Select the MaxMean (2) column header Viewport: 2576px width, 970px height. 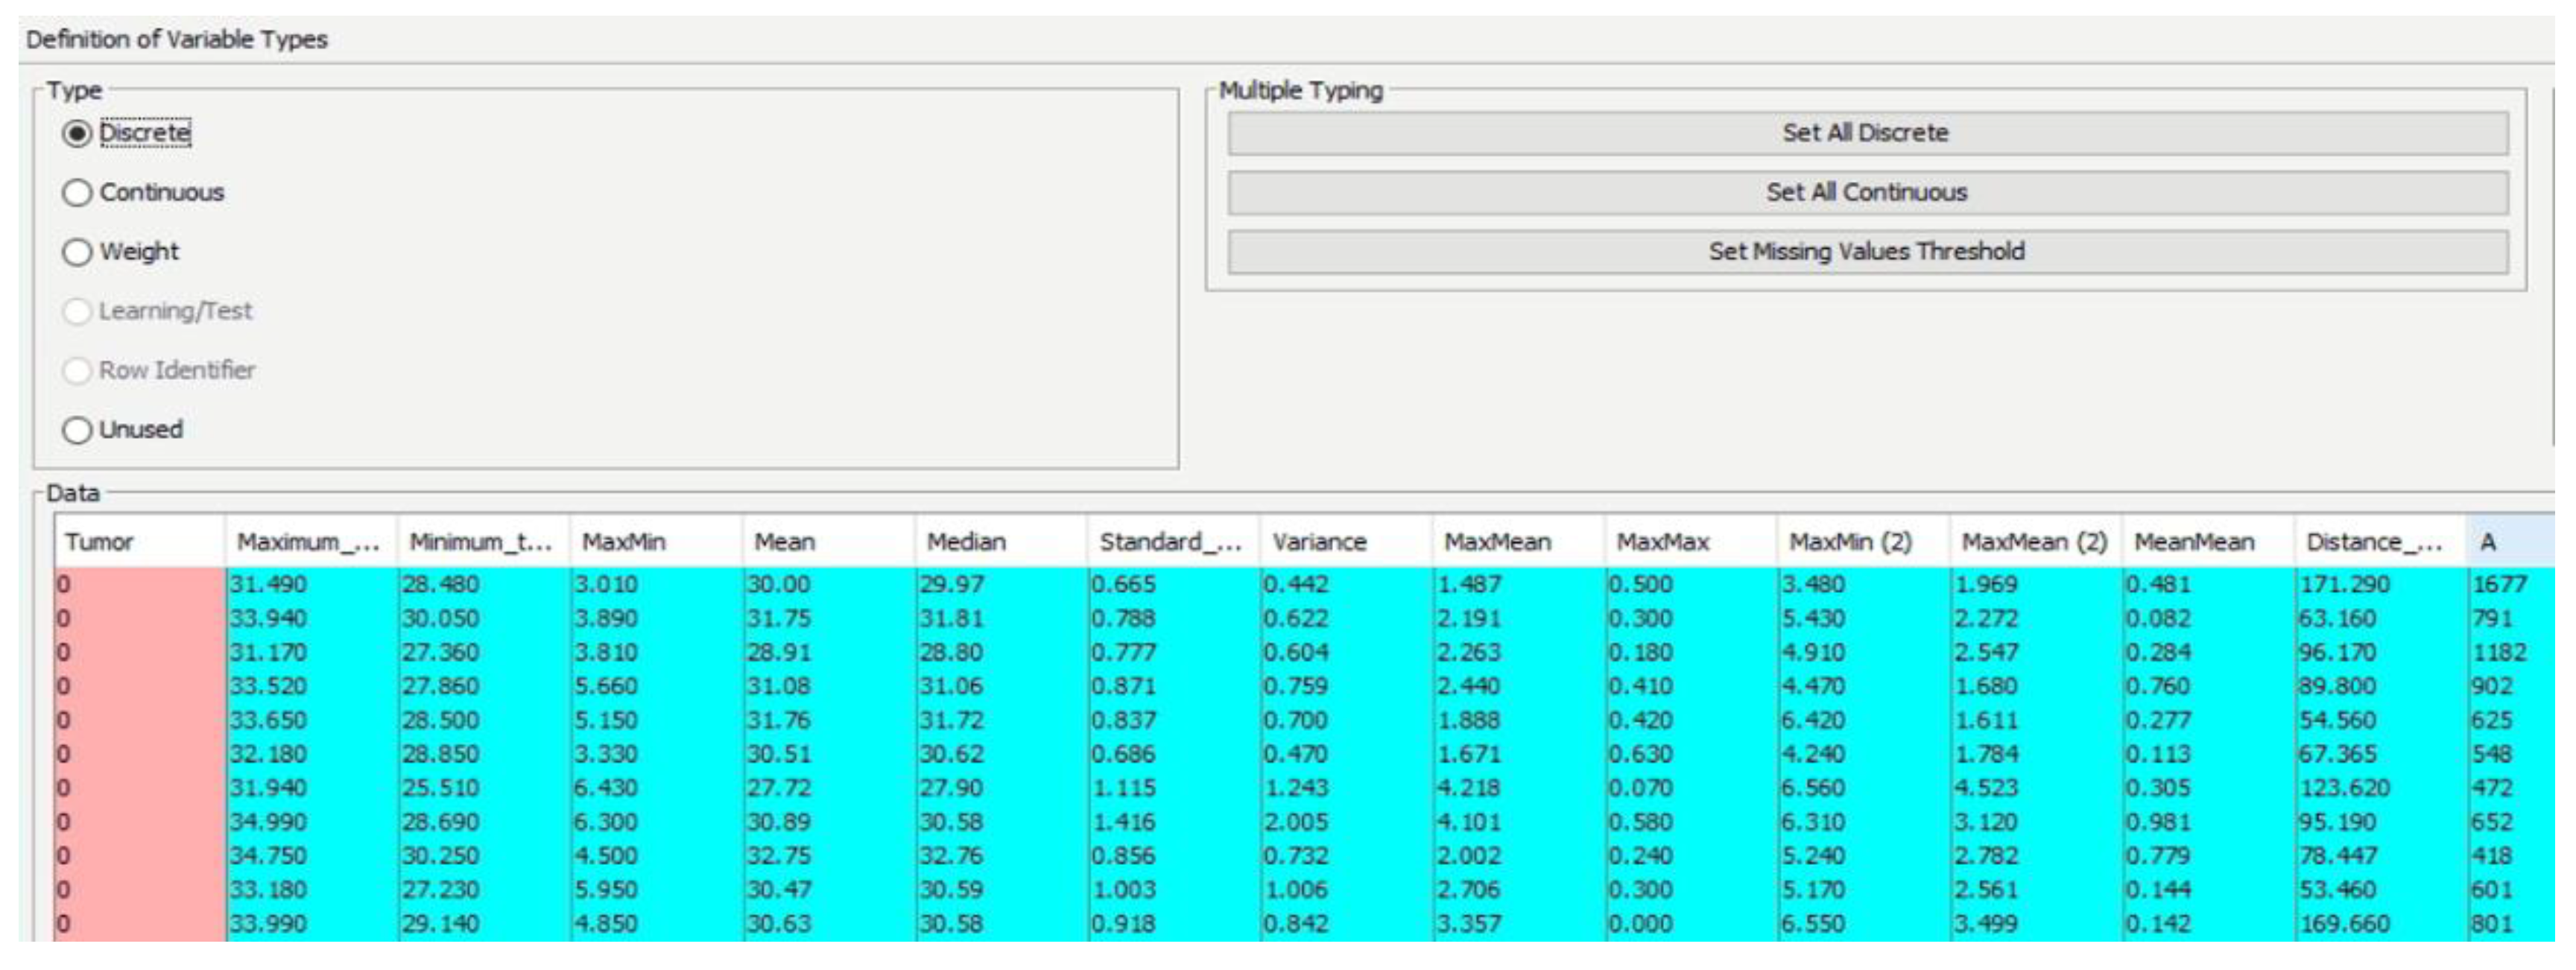2033,542
